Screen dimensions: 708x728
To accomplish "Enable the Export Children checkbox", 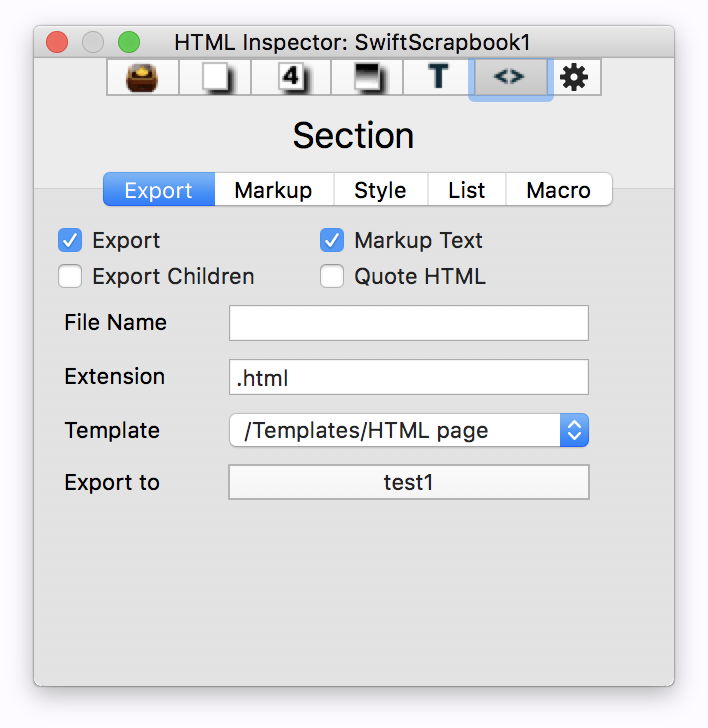I will (70, 276).
